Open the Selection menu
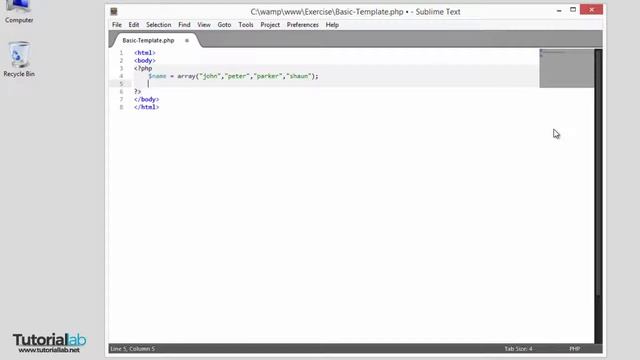Image resolution: width=640 pixels, height=360 pixels. 159,25
